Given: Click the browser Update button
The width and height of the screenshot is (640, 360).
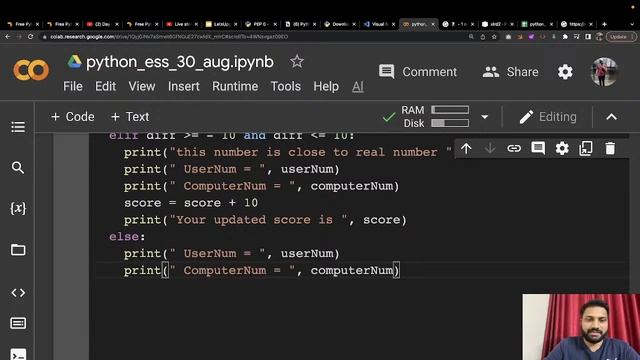Looking at the screenshot, I should [x=620, y=37].
